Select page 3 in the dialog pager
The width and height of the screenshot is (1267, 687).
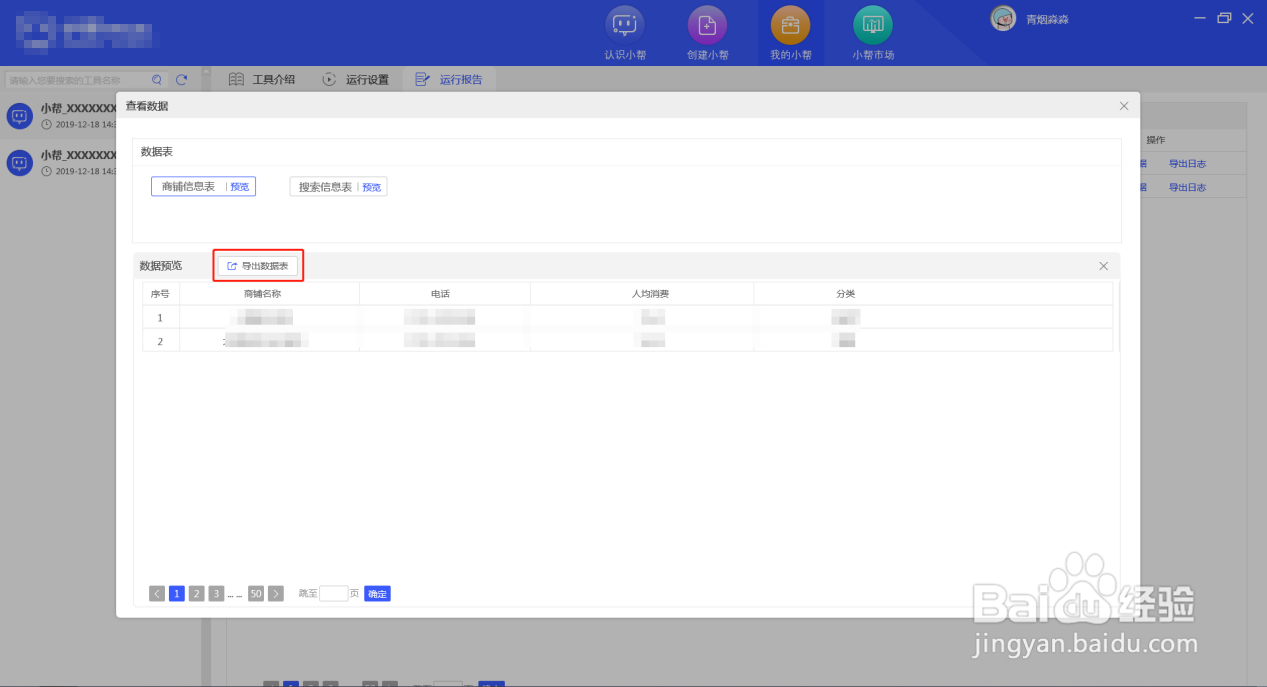click(216, 594)
